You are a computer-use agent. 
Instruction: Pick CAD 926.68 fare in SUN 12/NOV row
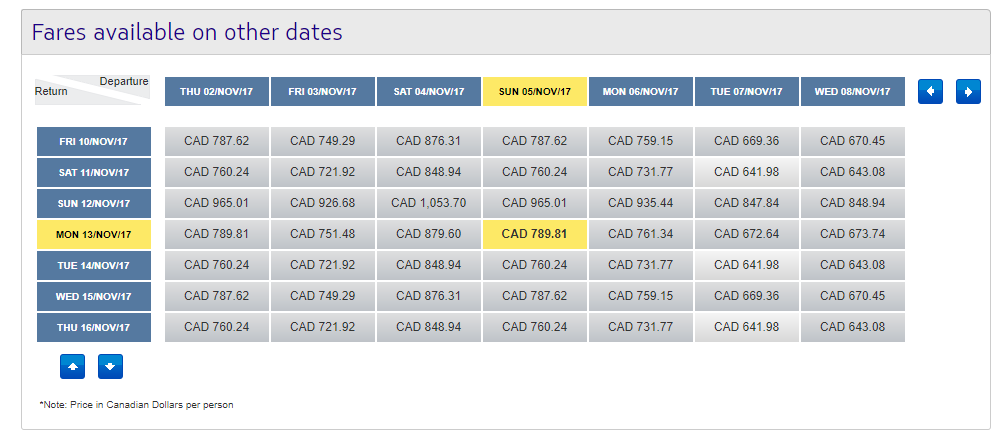point(323,204)
